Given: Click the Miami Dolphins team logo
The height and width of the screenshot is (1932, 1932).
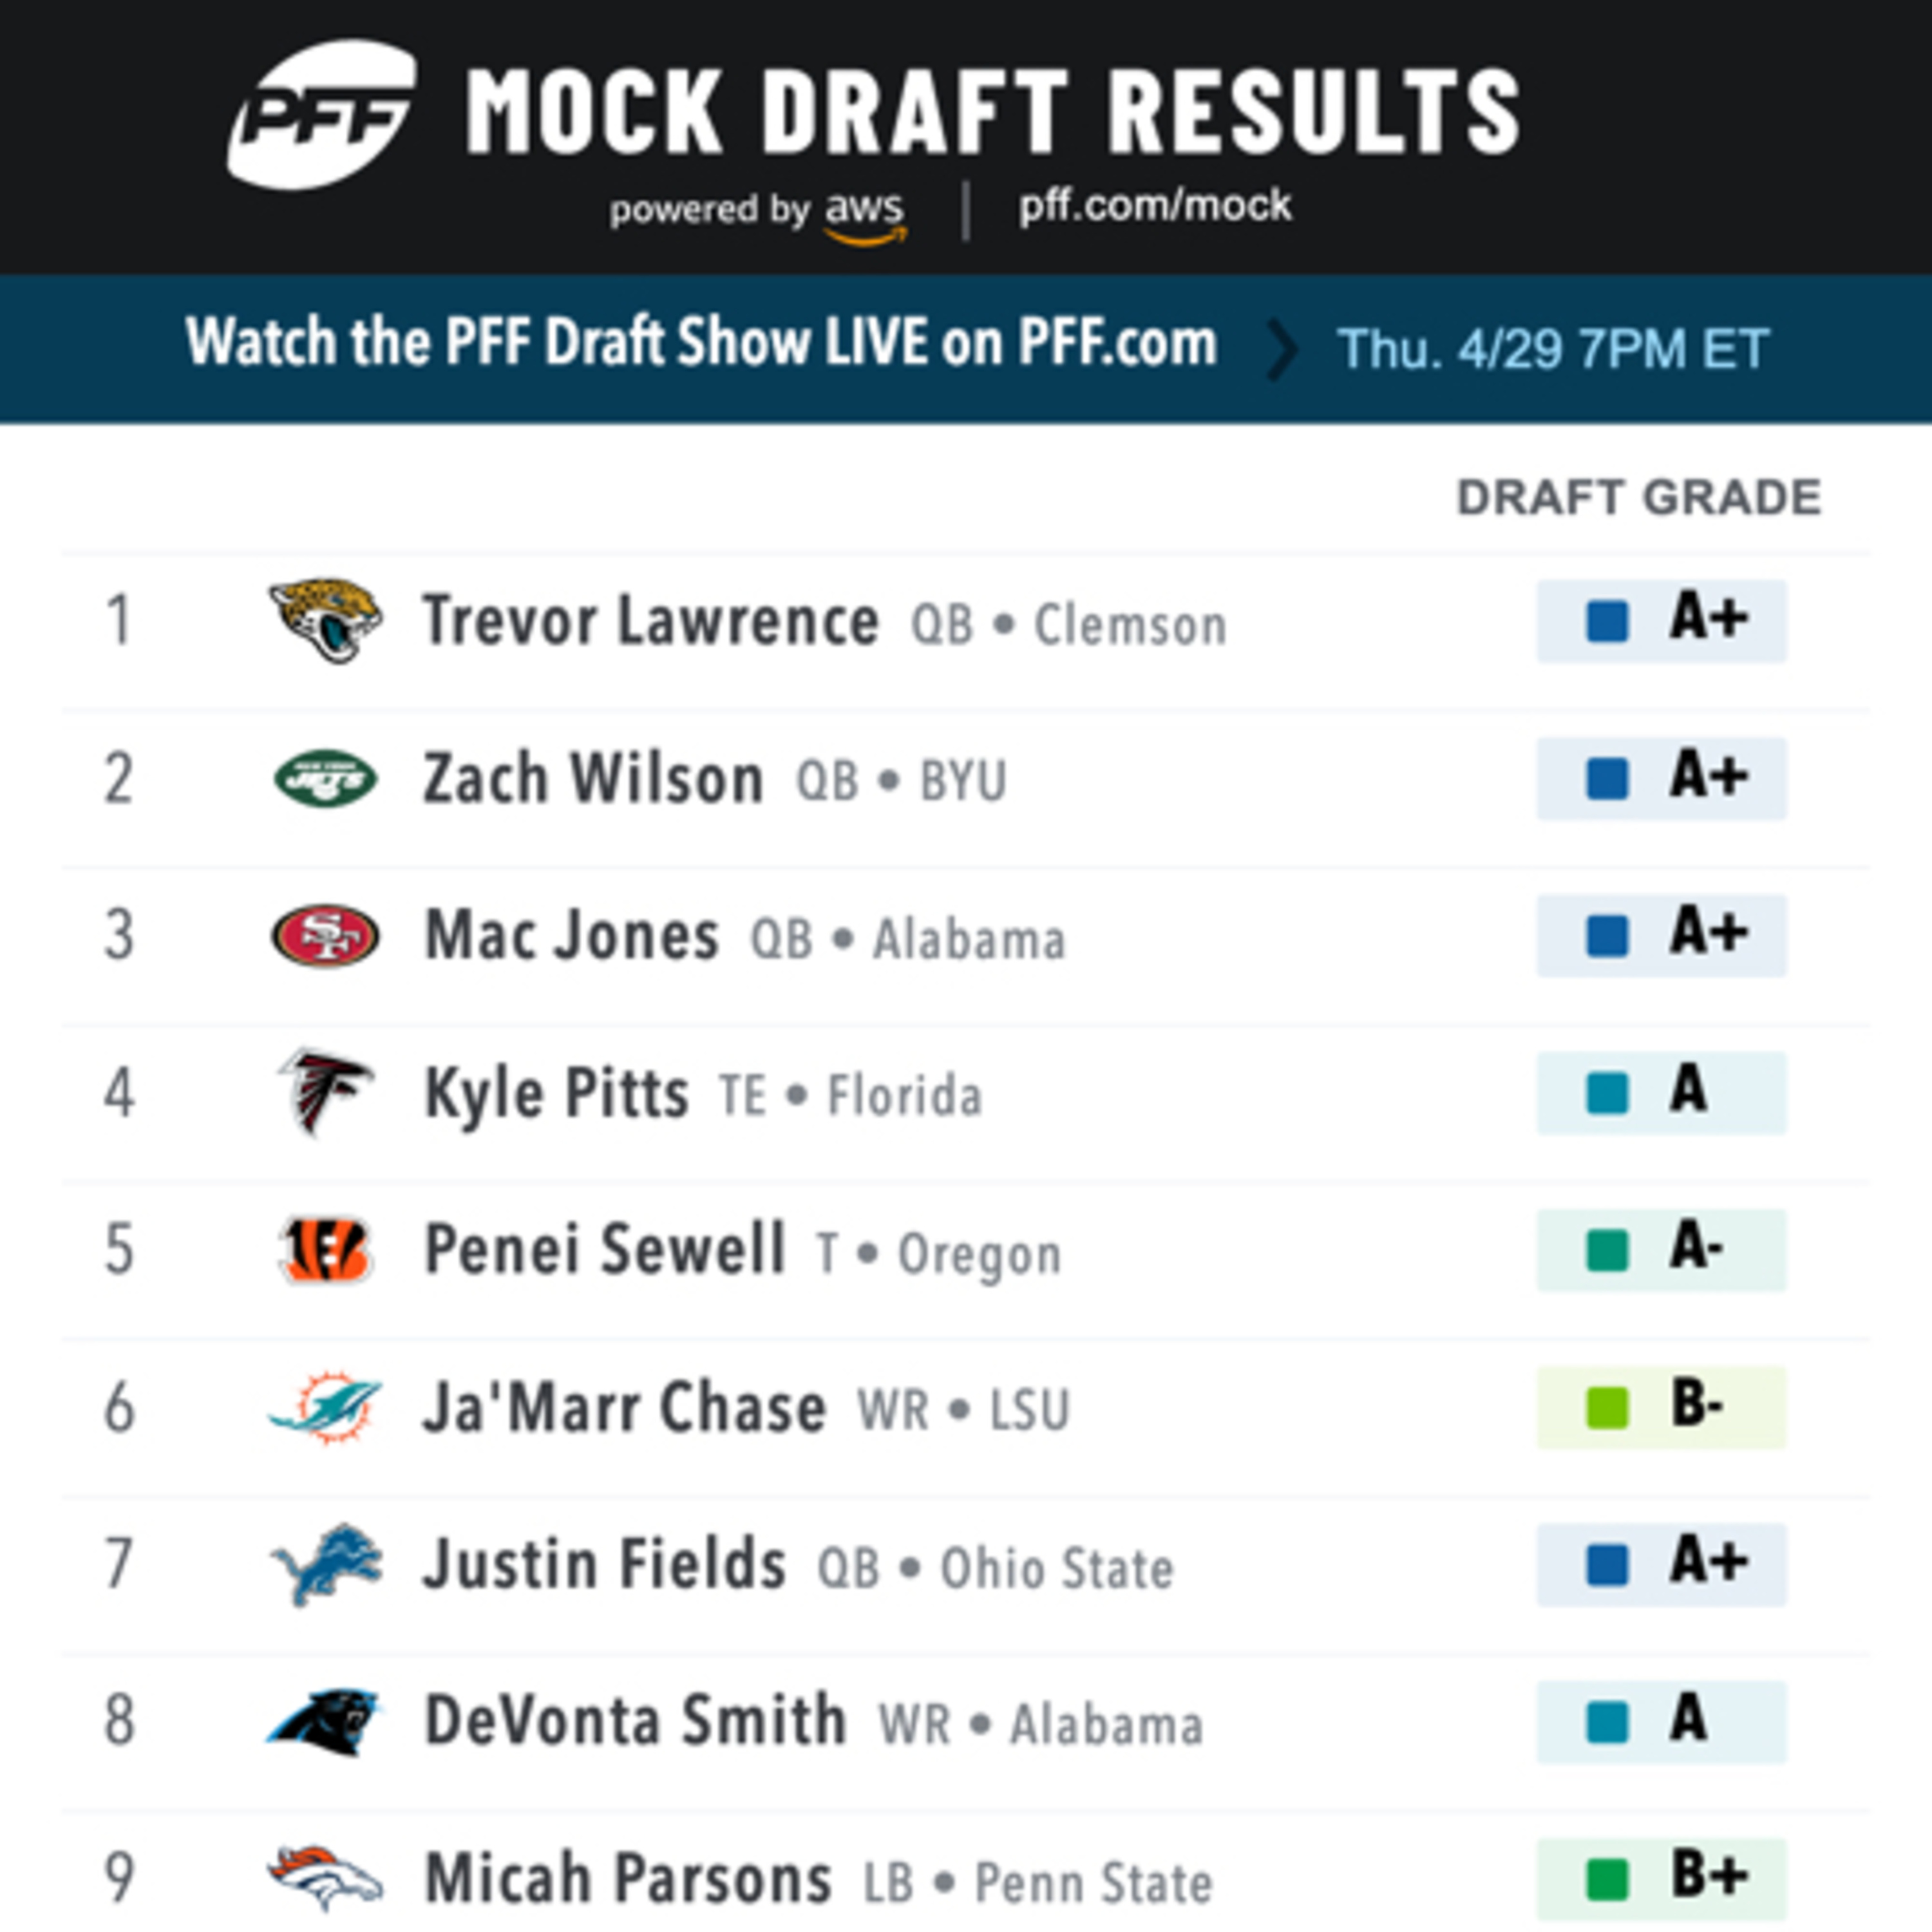Looking at the screenshot, I should tap(325, 1407).
